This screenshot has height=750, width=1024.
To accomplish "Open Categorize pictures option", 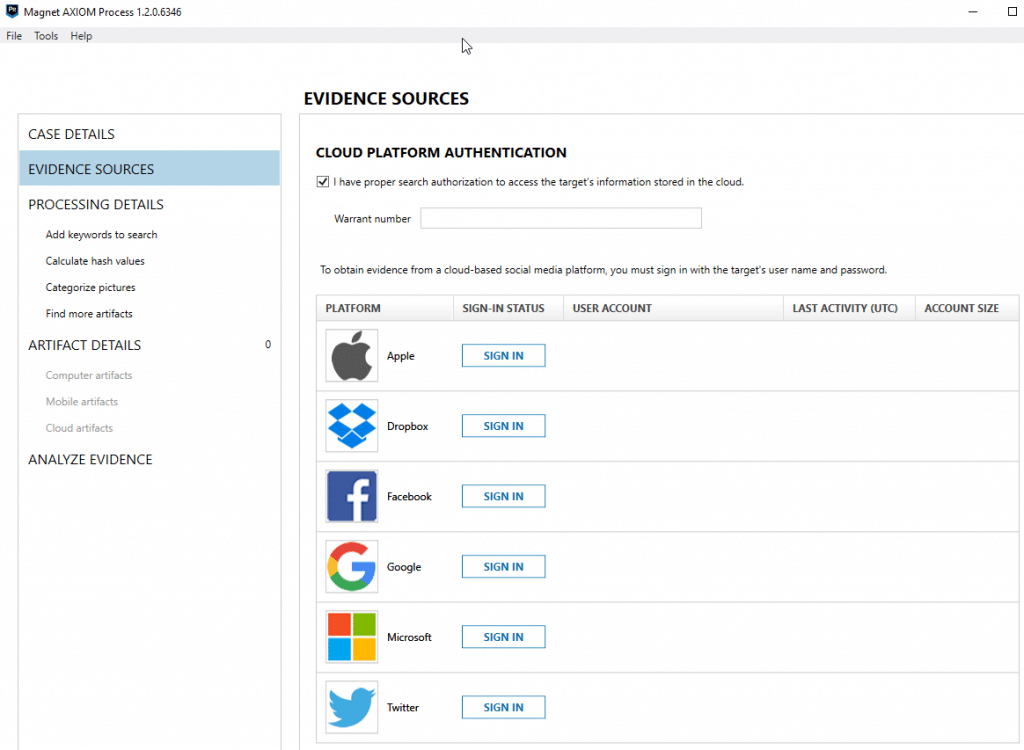I will (90, 287).
